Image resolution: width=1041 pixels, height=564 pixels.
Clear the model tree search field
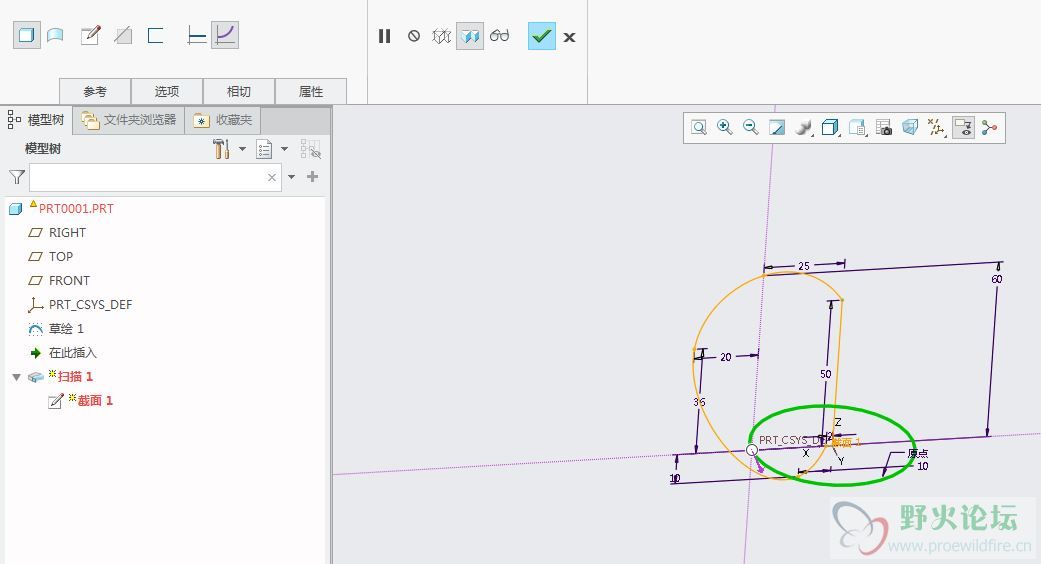point(272,177)
